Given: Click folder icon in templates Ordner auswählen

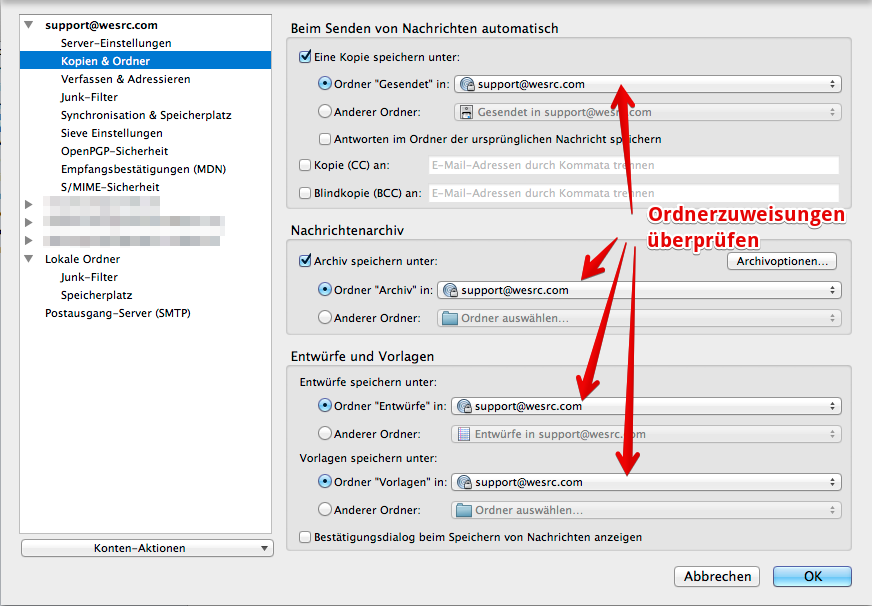Looking at the screenshot, I should (463, 510).
